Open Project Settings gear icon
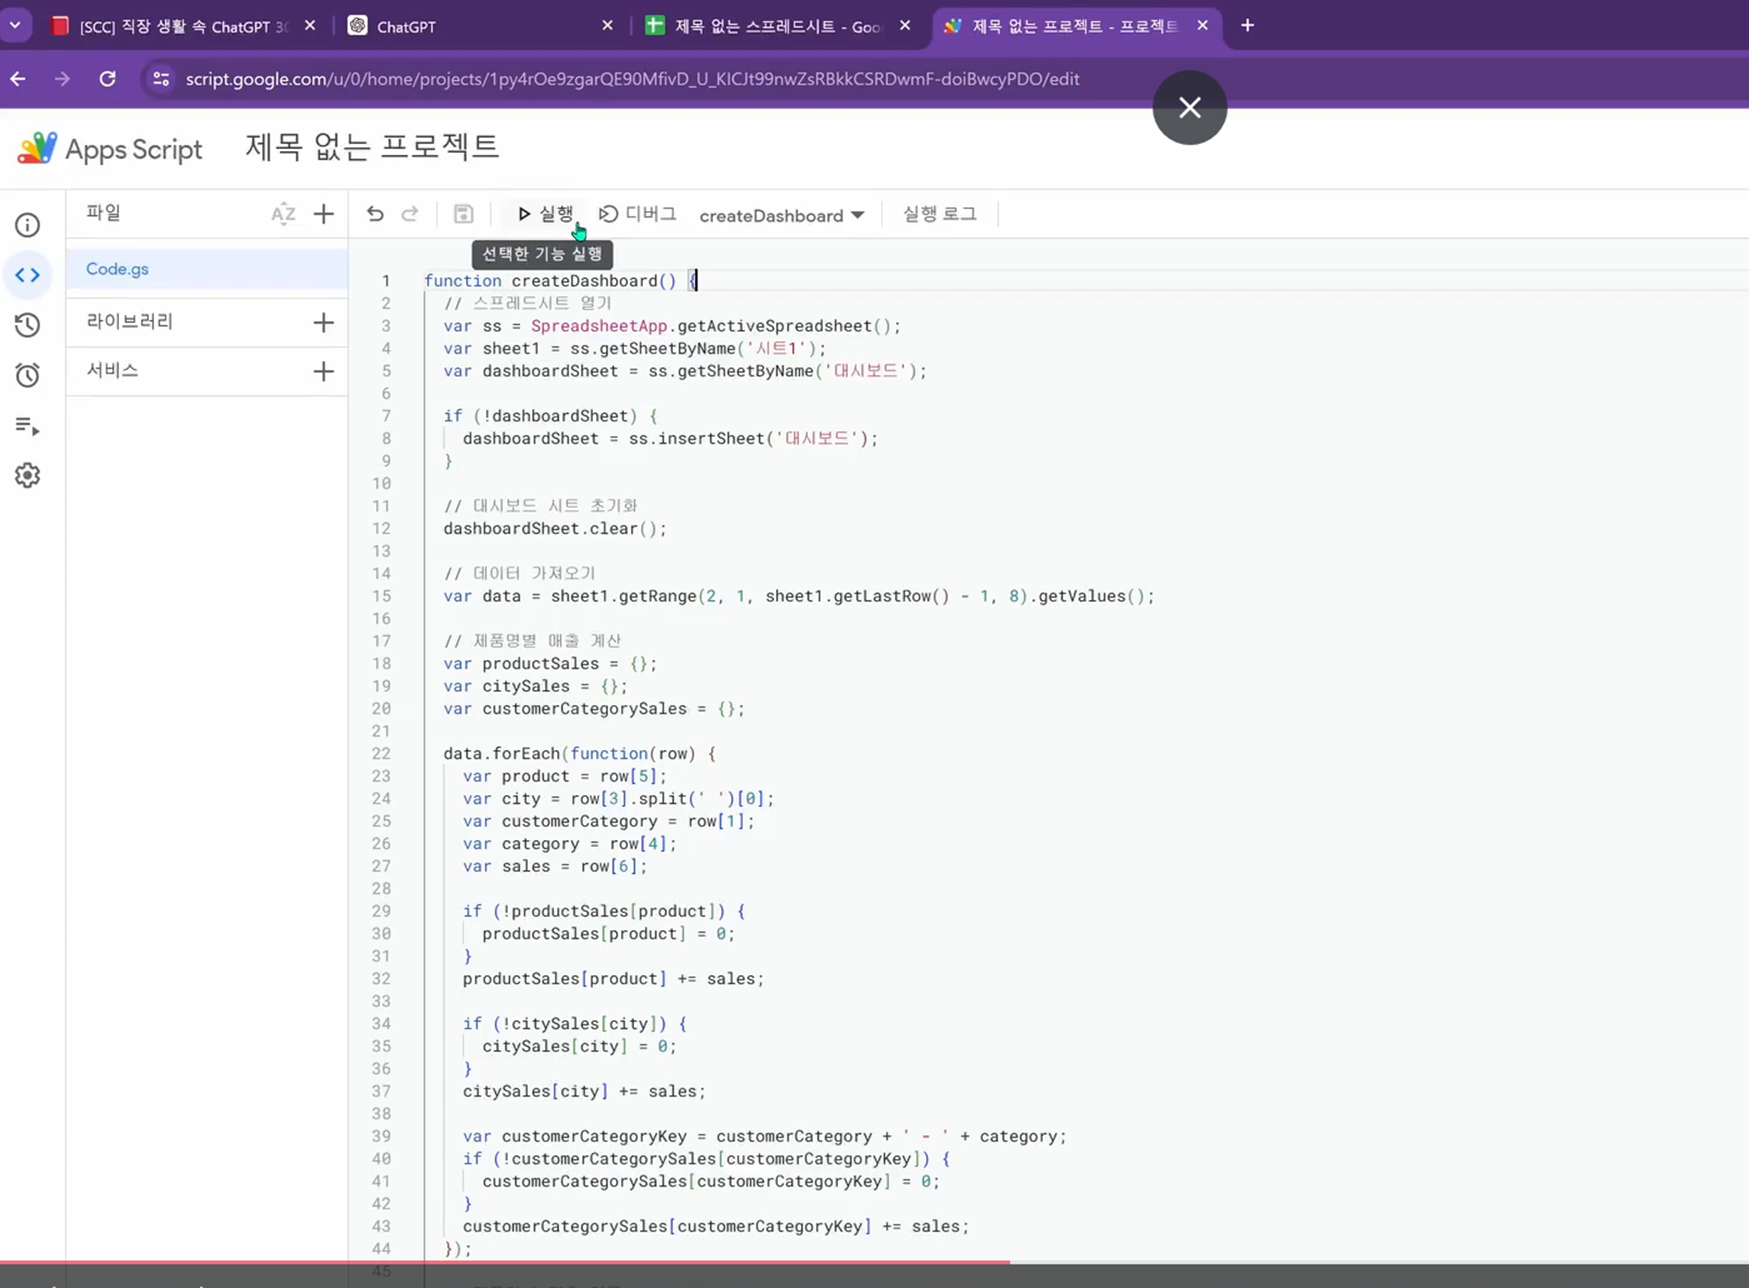The image size is (1749, 1288). pos(28,475)
